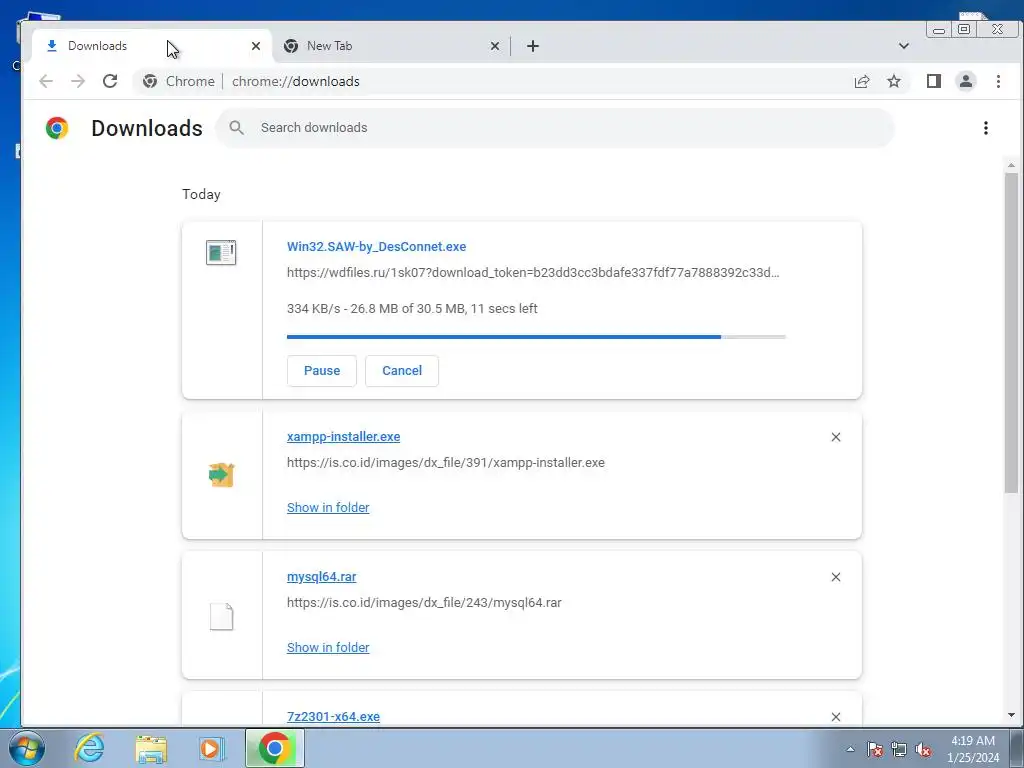Open Internet Explorer from taskbar

[89, 748]
